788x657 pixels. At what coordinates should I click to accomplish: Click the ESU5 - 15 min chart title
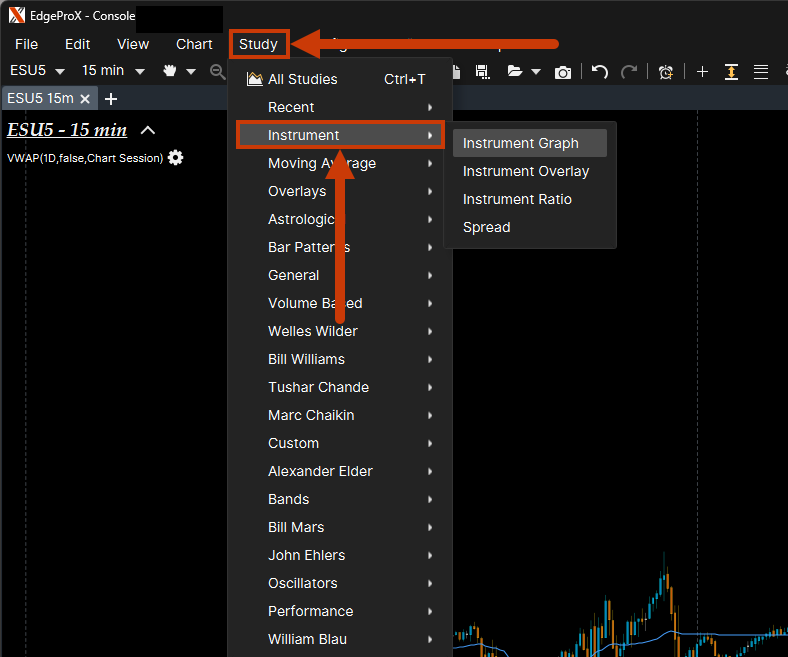tap(67, 130)
